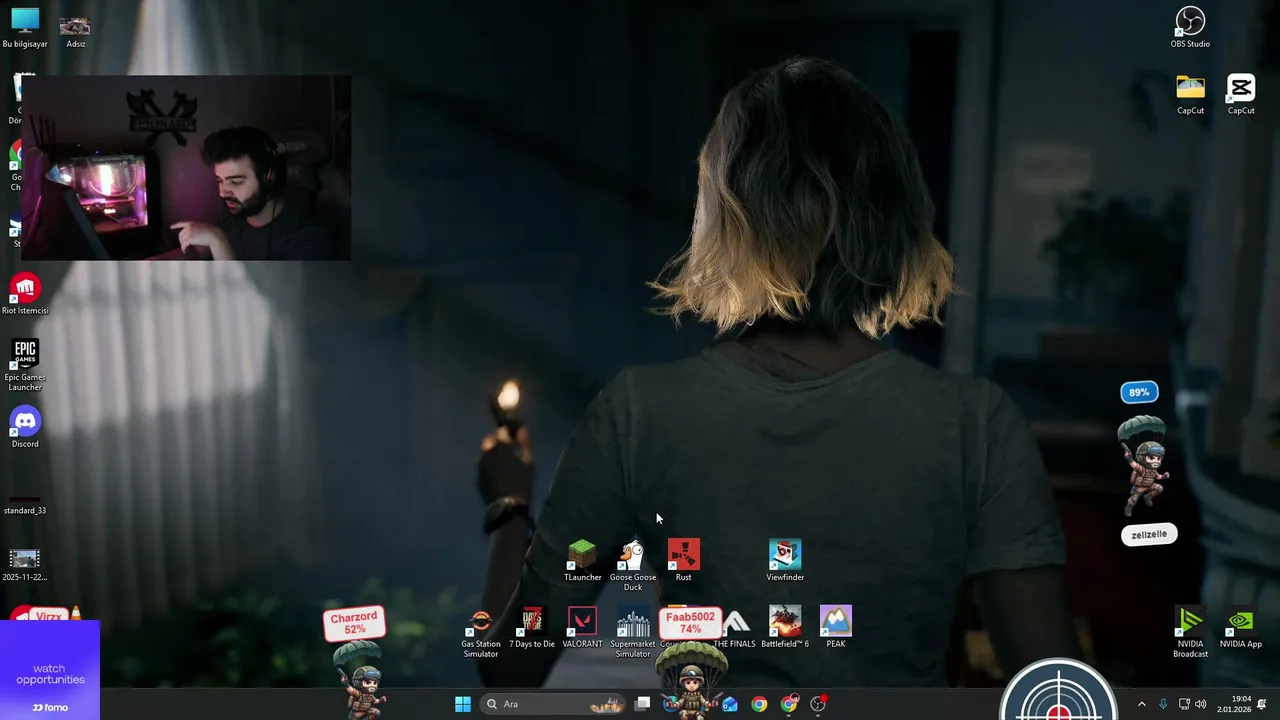Open the volume tray icon
The width and height of the screenshot is (1280, 720).
point(1200,704)
